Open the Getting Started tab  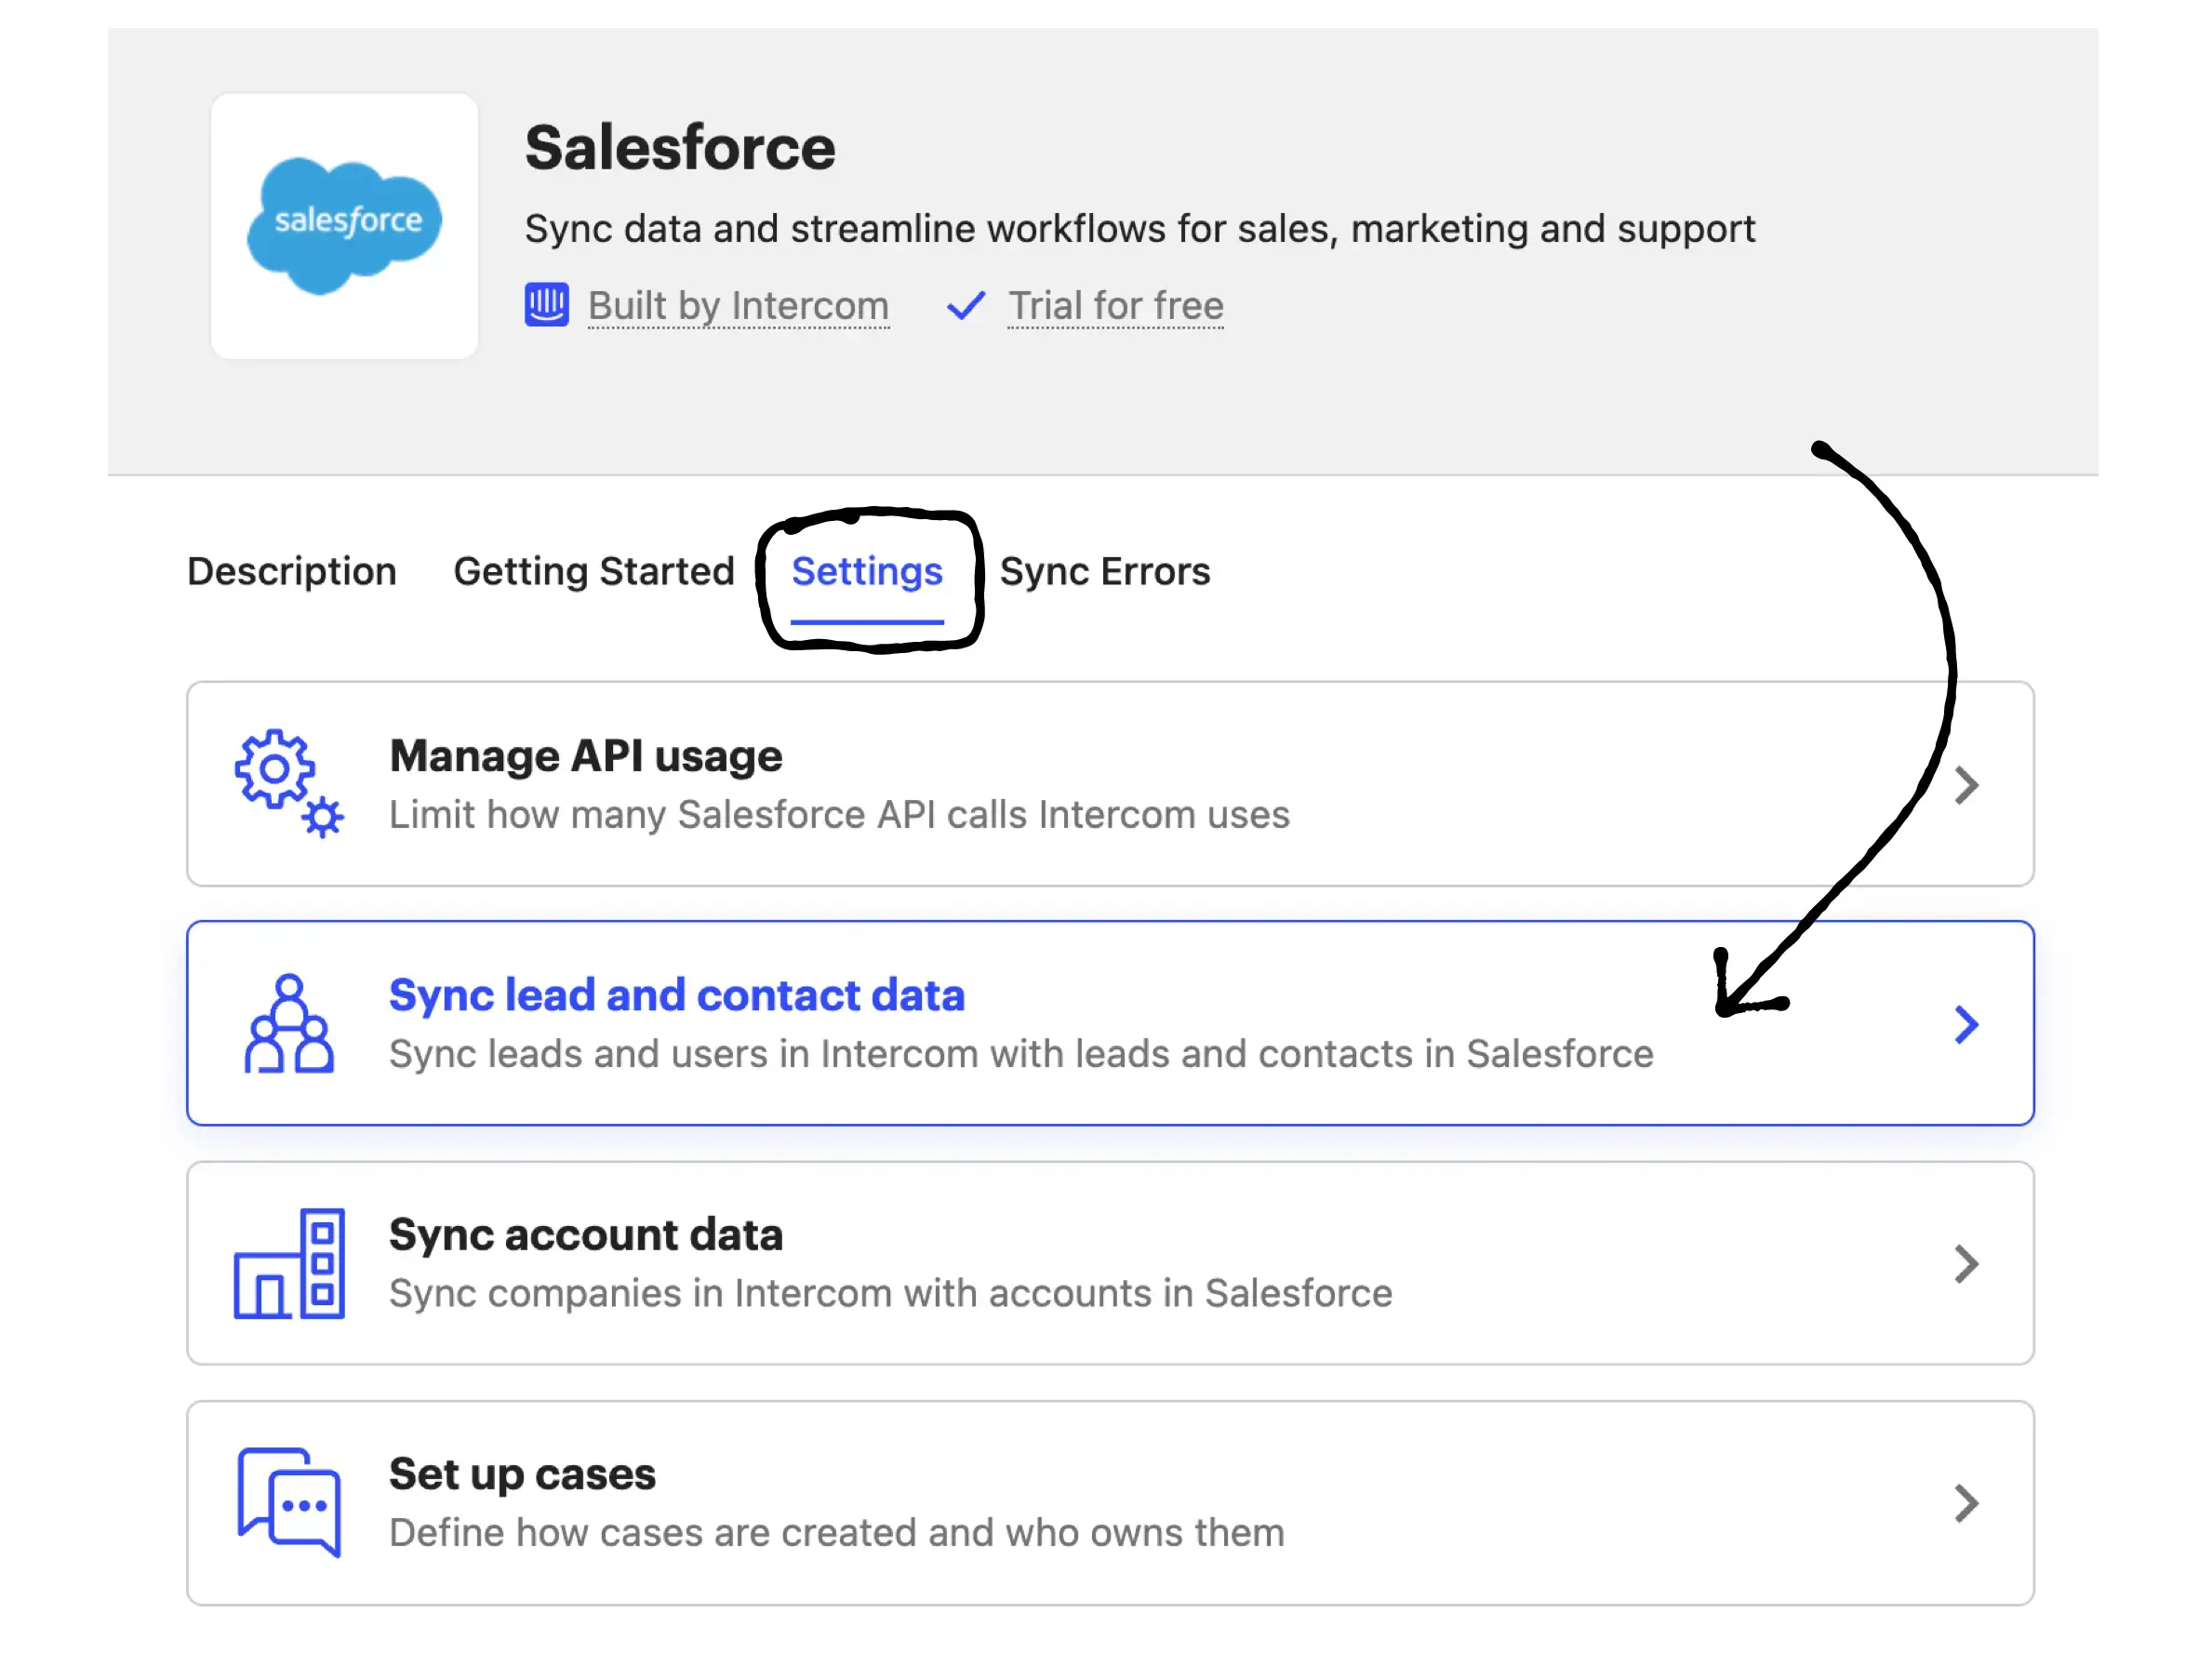pyautogui.click(x=593, y=571)
